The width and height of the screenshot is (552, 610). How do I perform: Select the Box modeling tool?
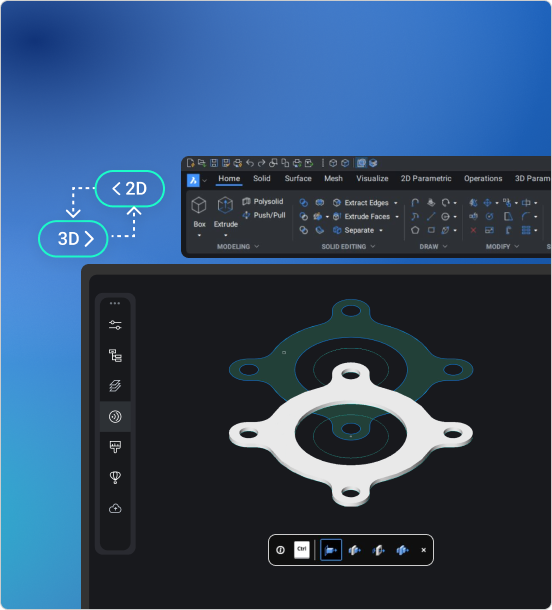pyautogui.click(x=199, y=212)
